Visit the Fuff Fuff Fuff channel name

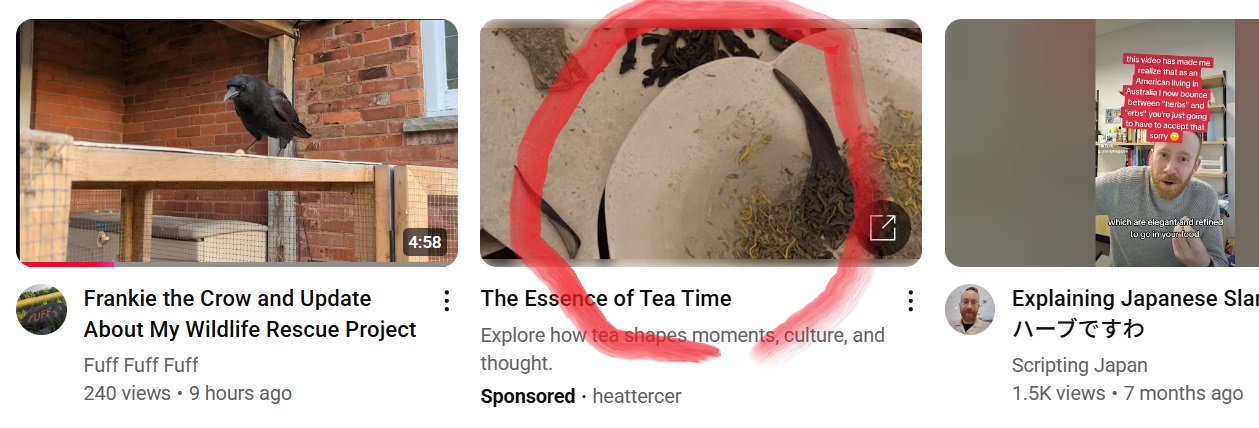pyautogui.click(x=141, y=364)
